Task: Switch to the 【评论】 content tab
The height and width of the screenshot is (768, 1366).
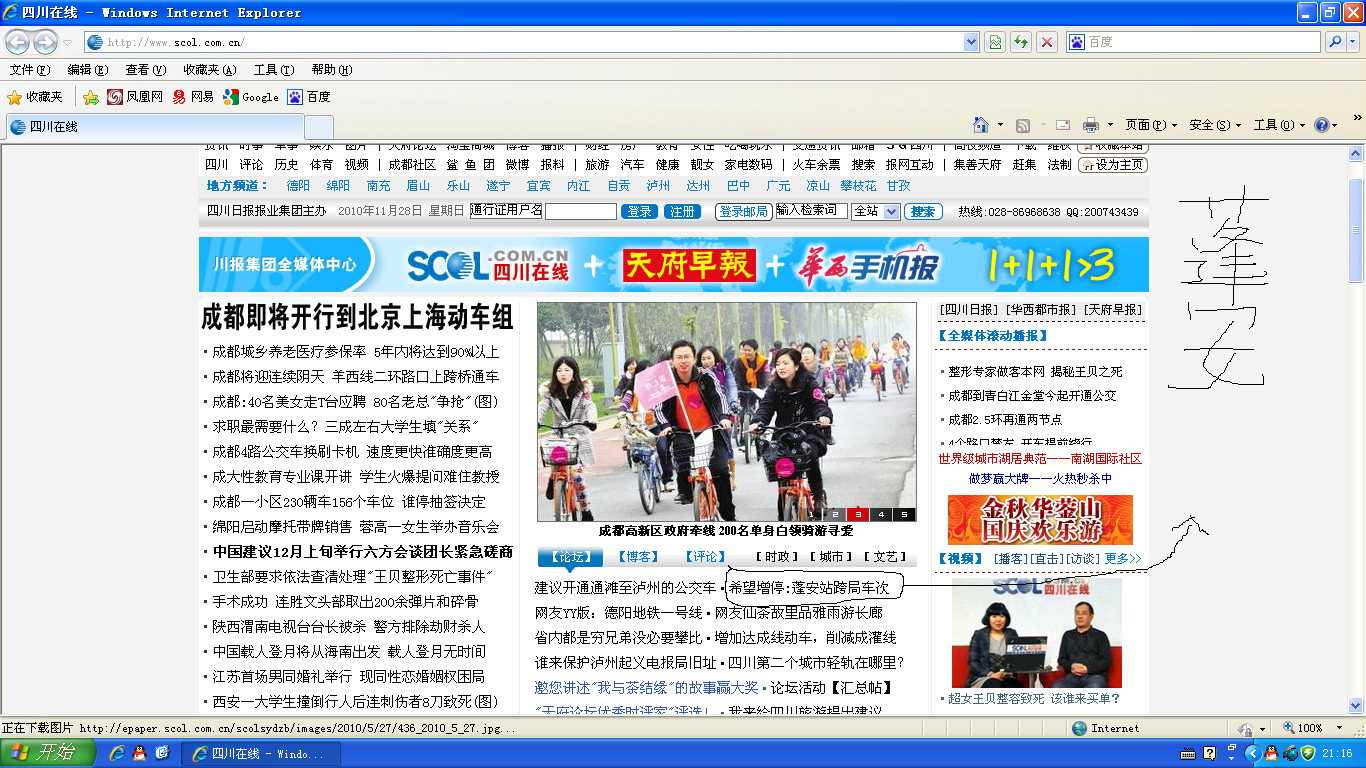Action: [705, 557]
